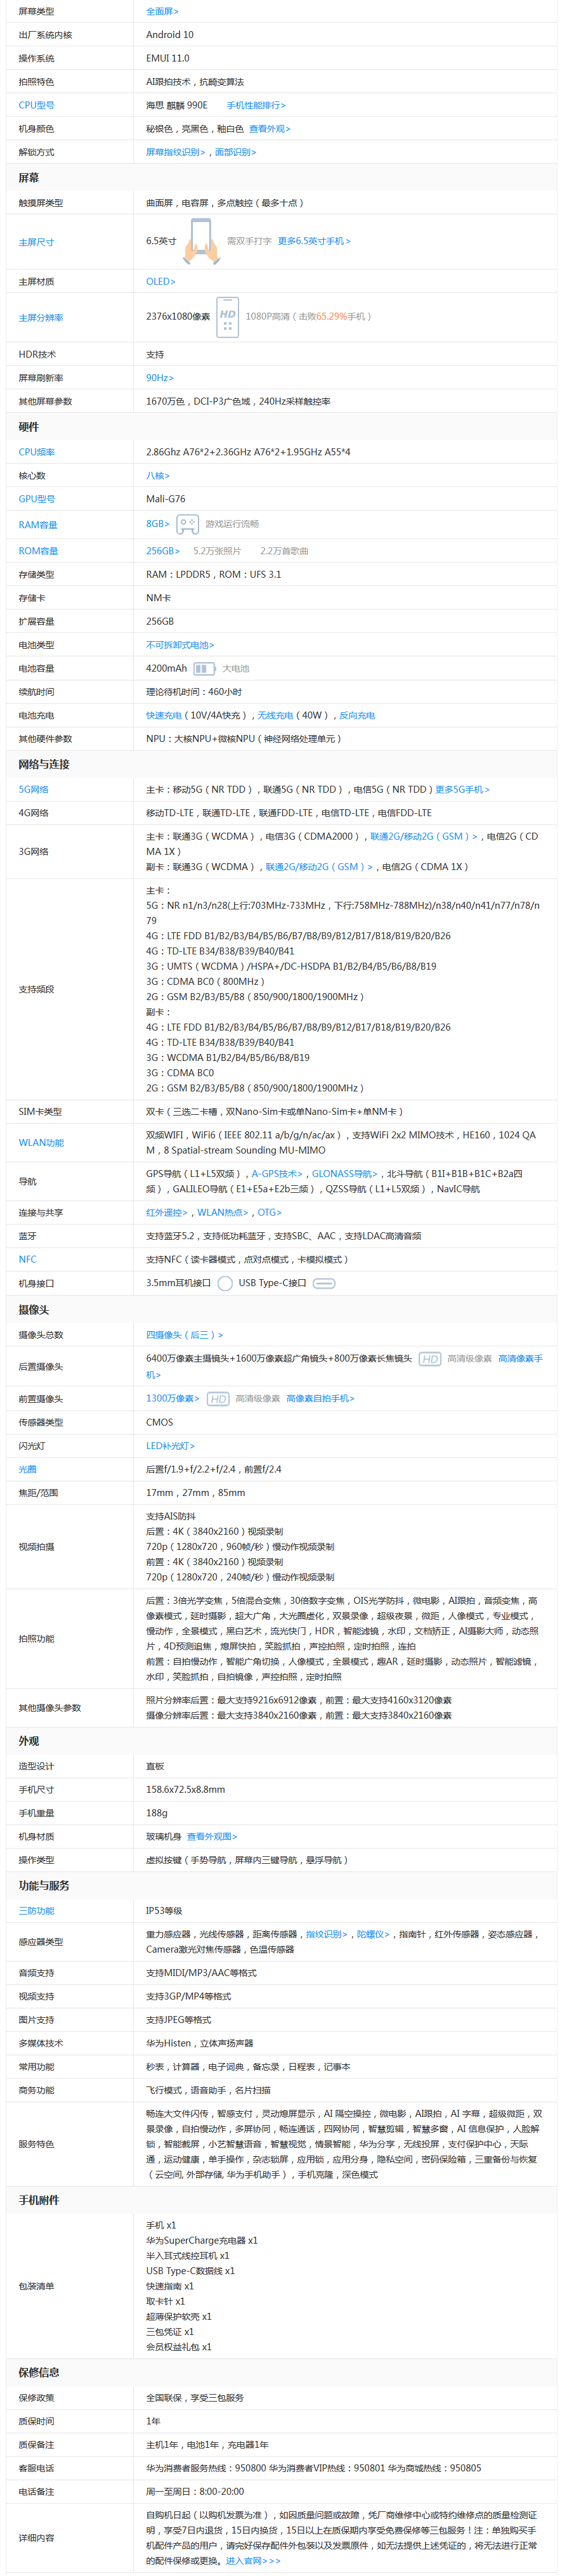574x2576 pixels.
Task: Open the 进入官网 official site link
Action: click(253, 2561)
